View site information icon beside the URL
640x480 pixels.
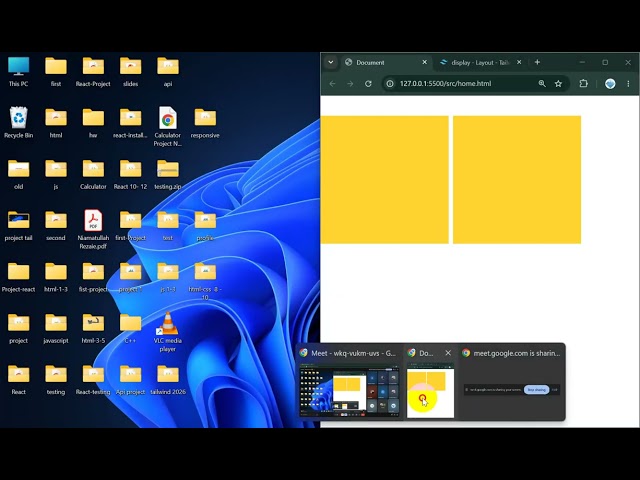click(x=390, y=84)
